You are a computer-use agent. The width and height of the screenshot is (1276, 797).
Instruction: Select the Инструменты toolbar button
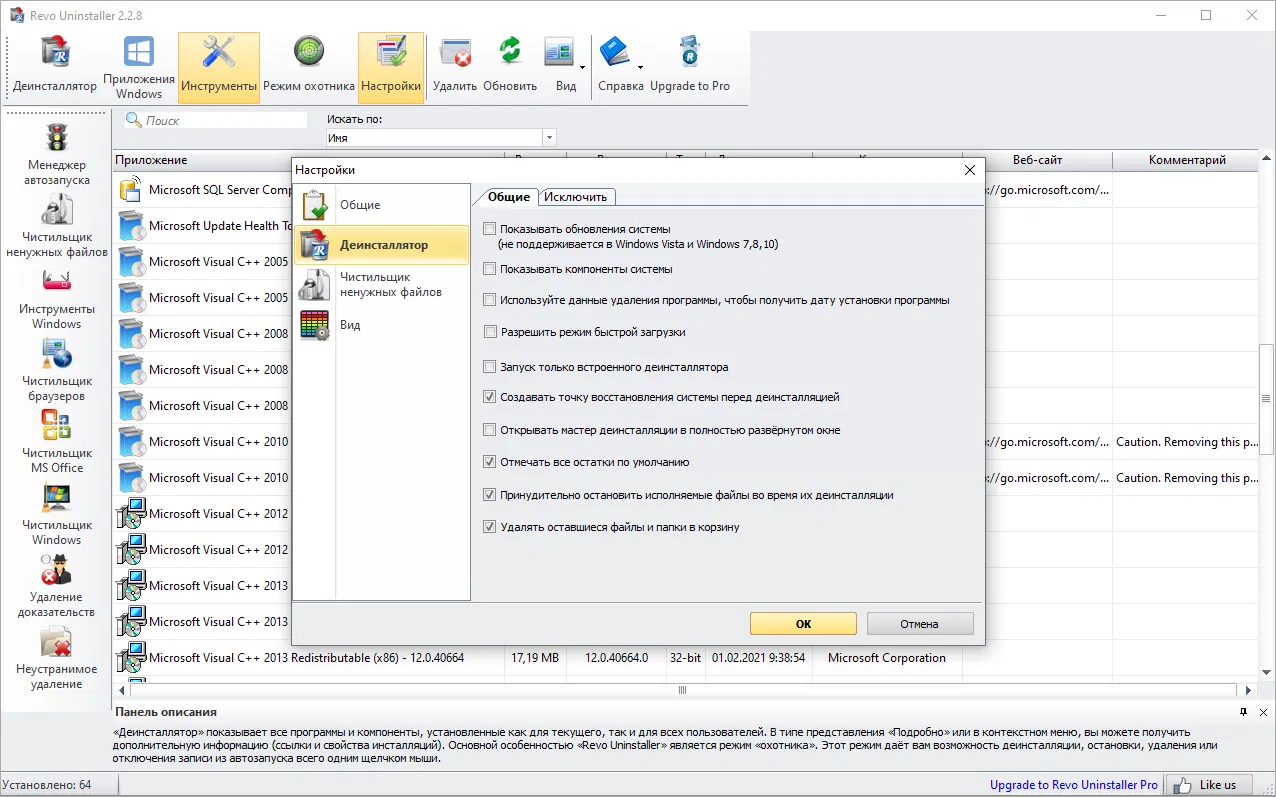tap(219, 66)
